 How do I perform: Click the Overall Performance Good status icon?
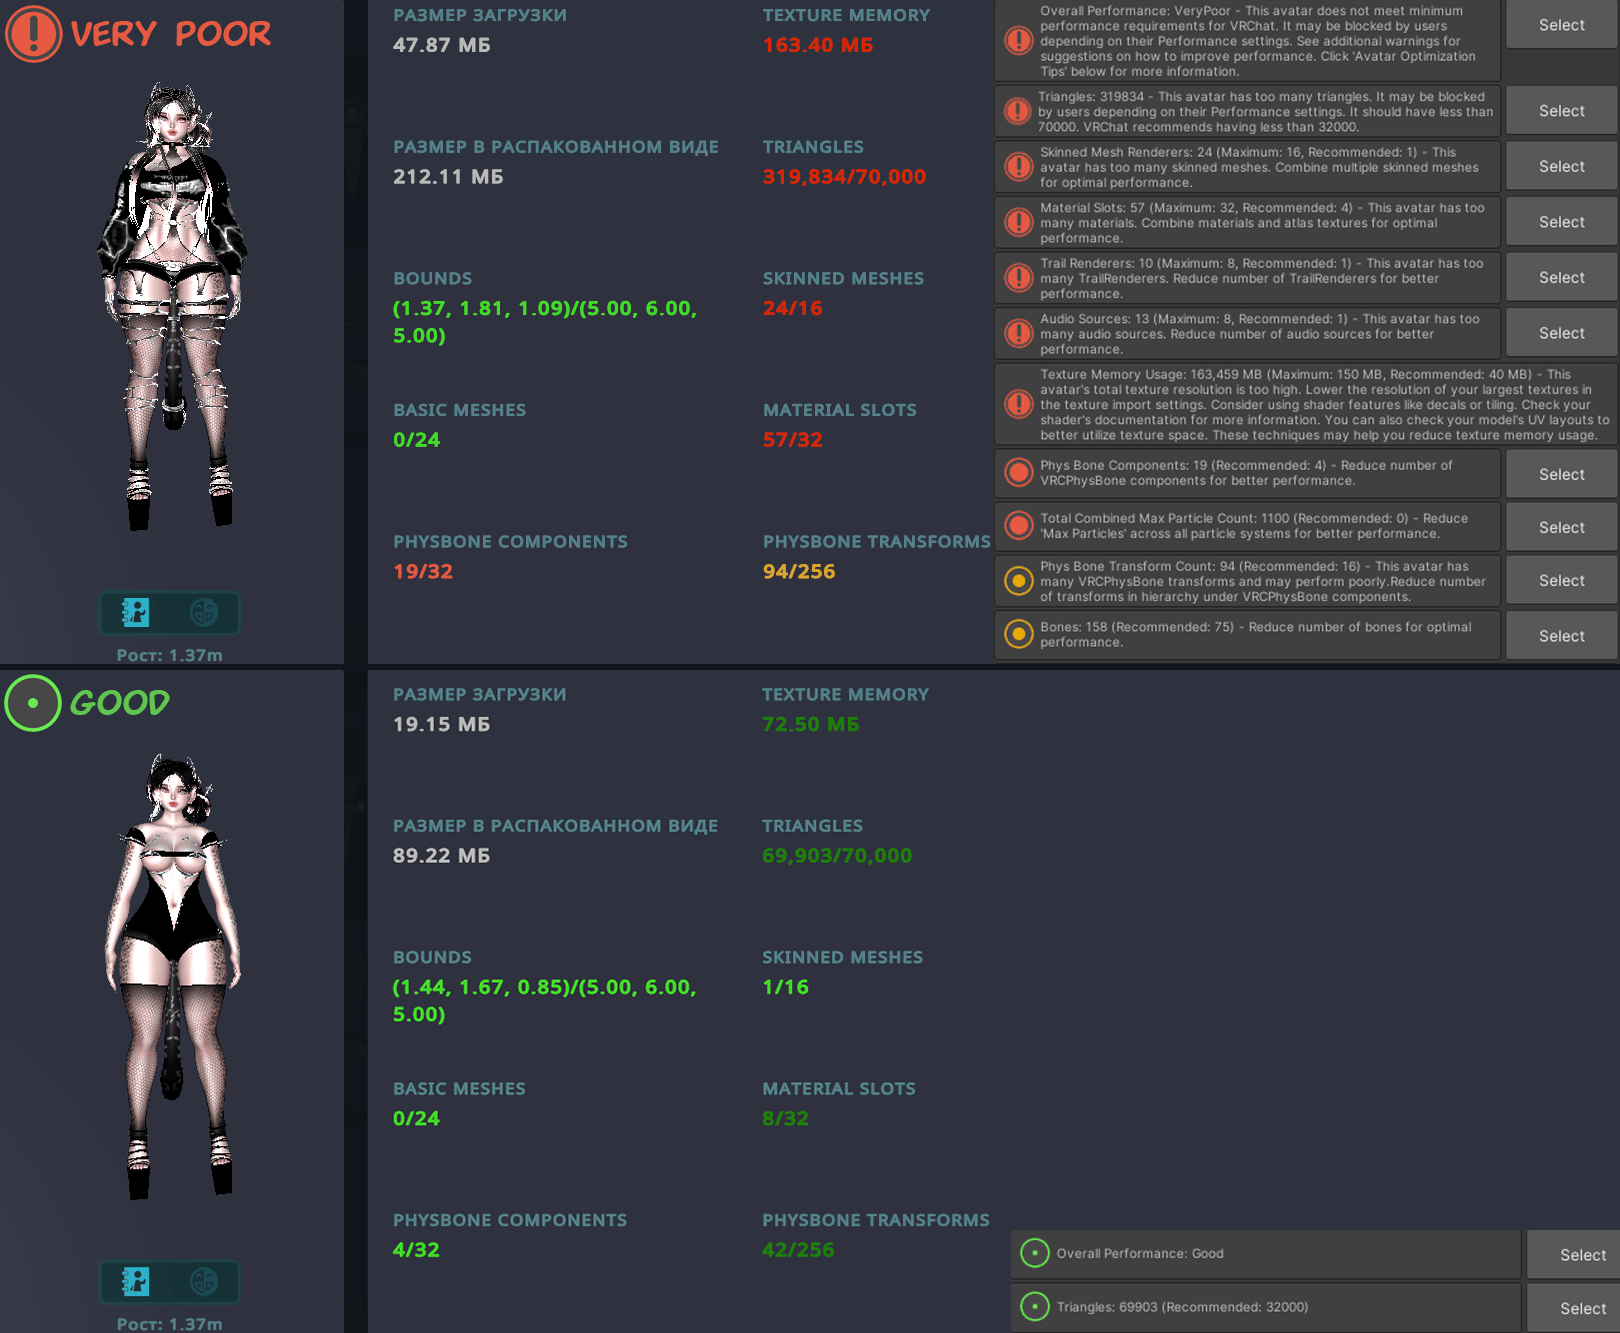(x=1035, y=1253)
